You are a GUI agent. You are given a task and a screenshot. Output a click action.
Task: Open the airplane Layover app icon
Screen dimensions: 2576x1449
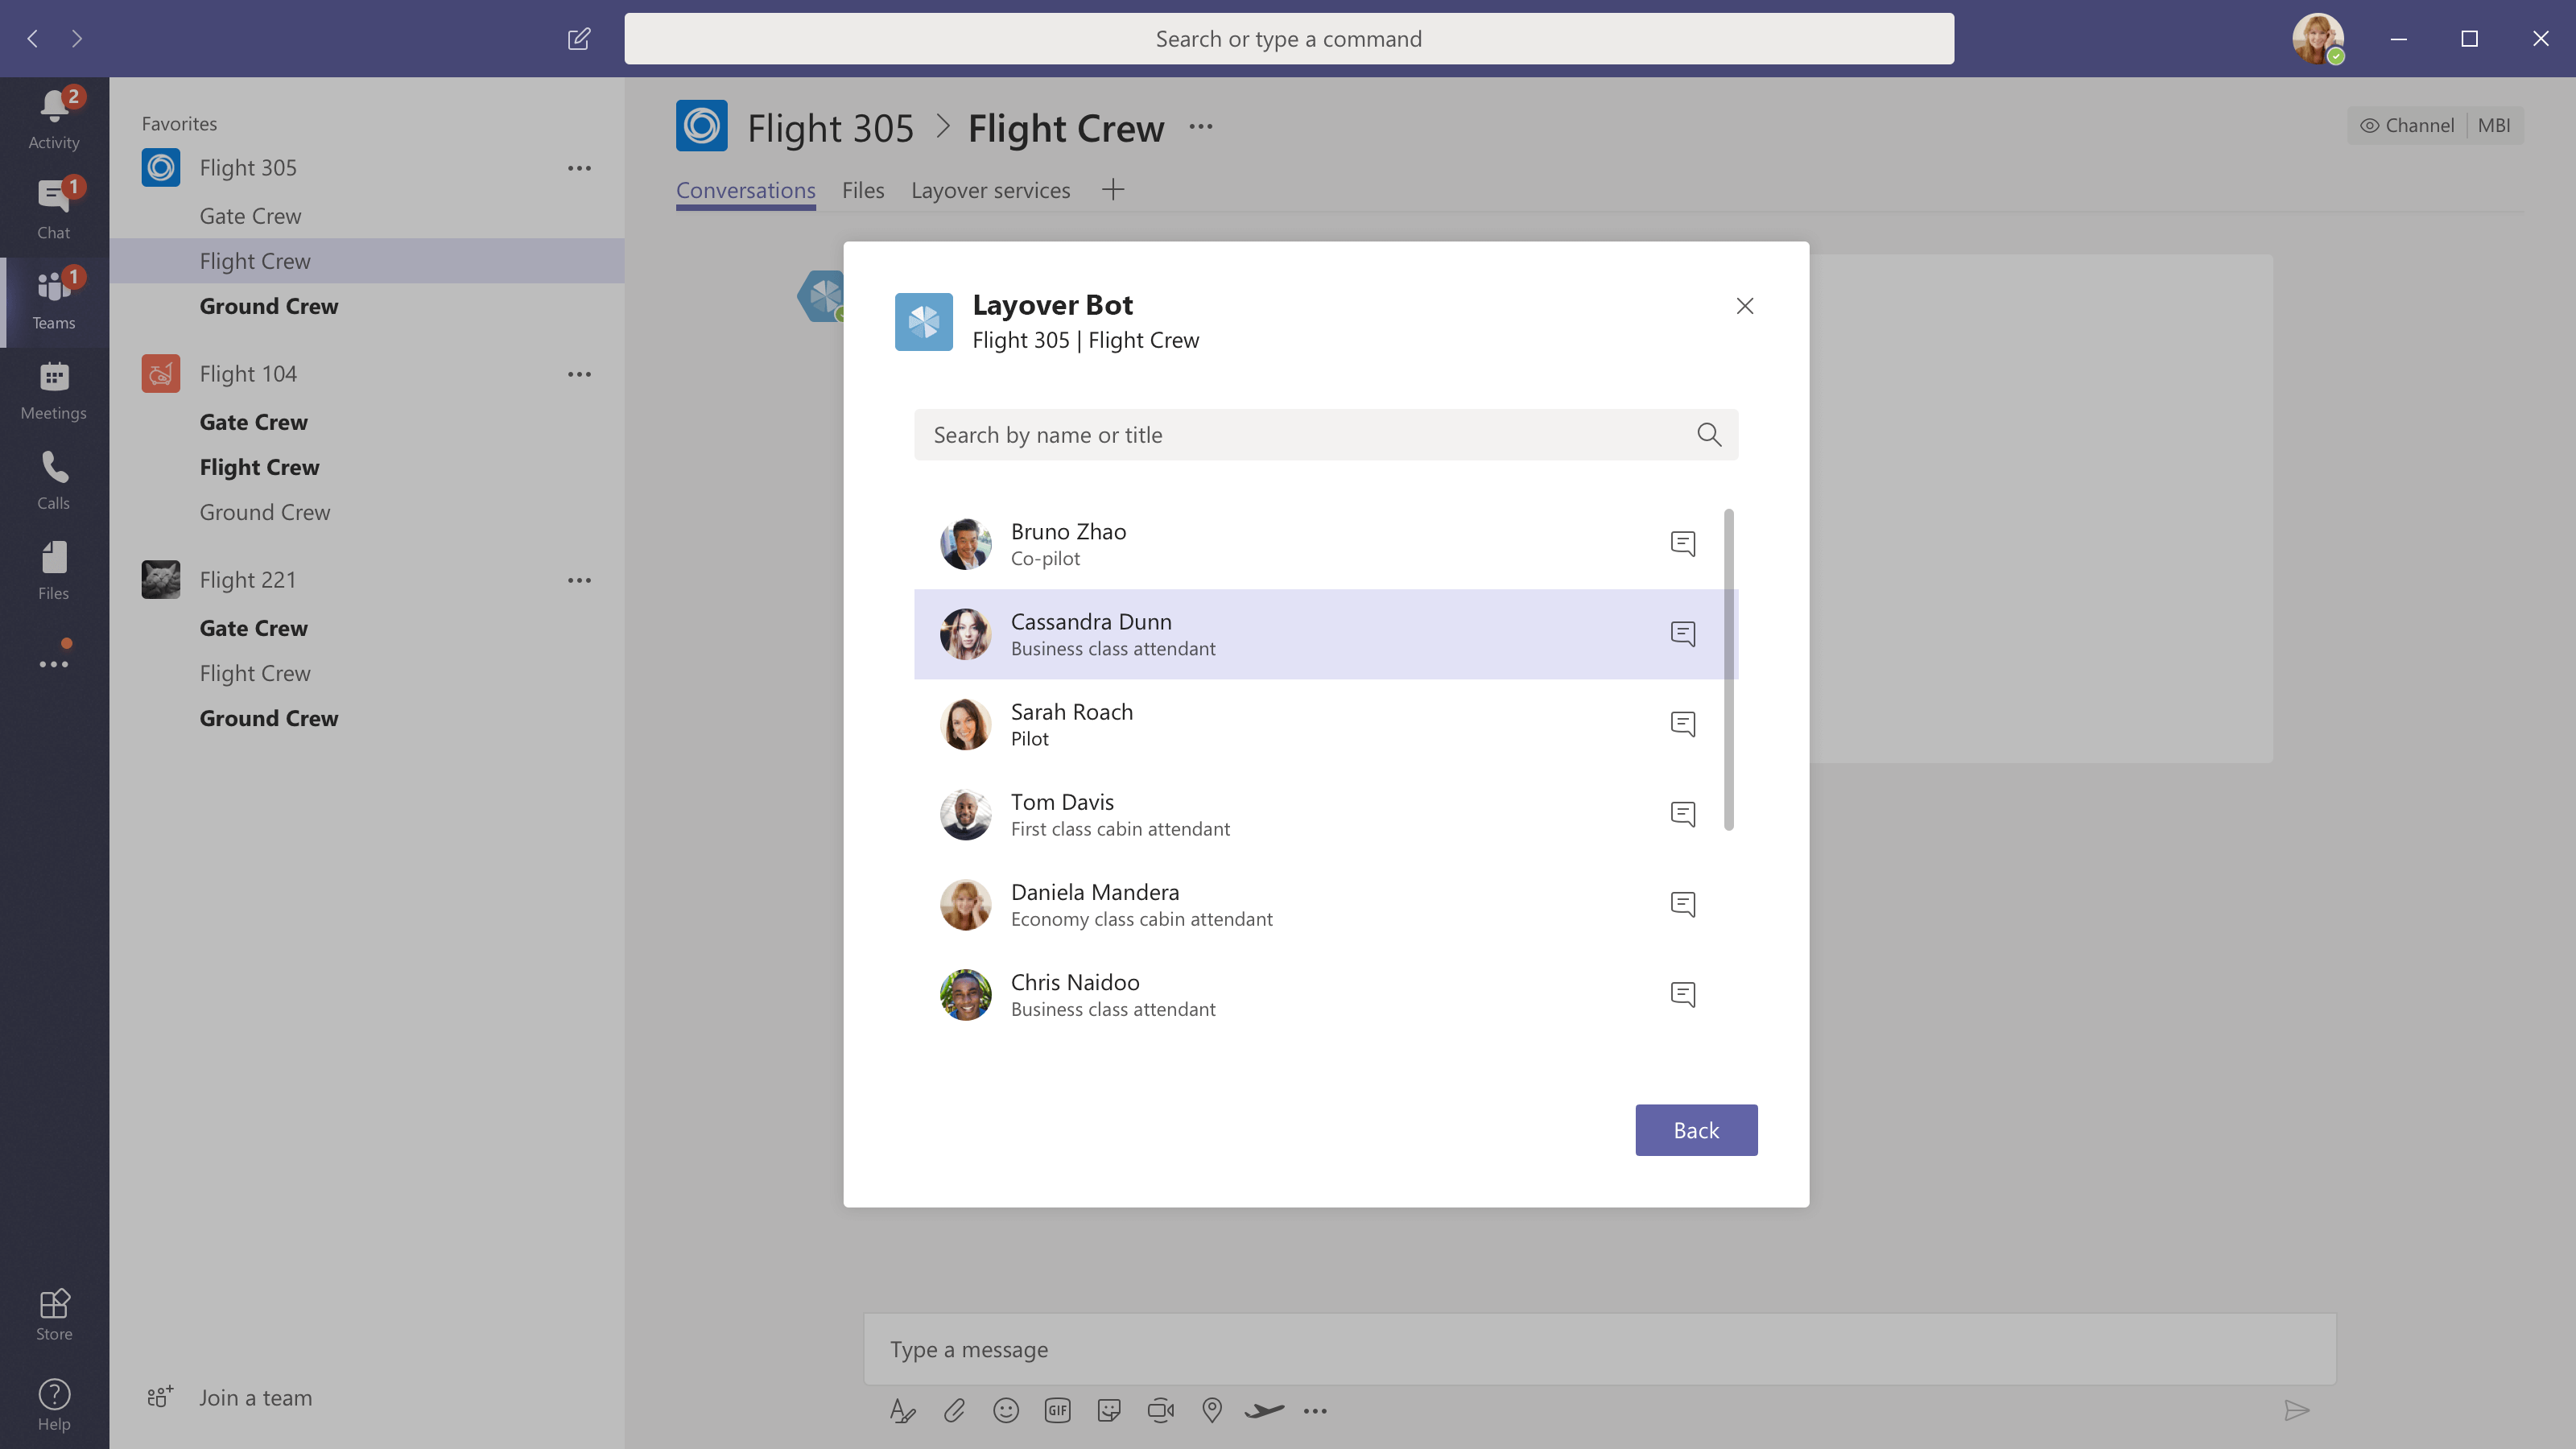click(1264, 1410)
